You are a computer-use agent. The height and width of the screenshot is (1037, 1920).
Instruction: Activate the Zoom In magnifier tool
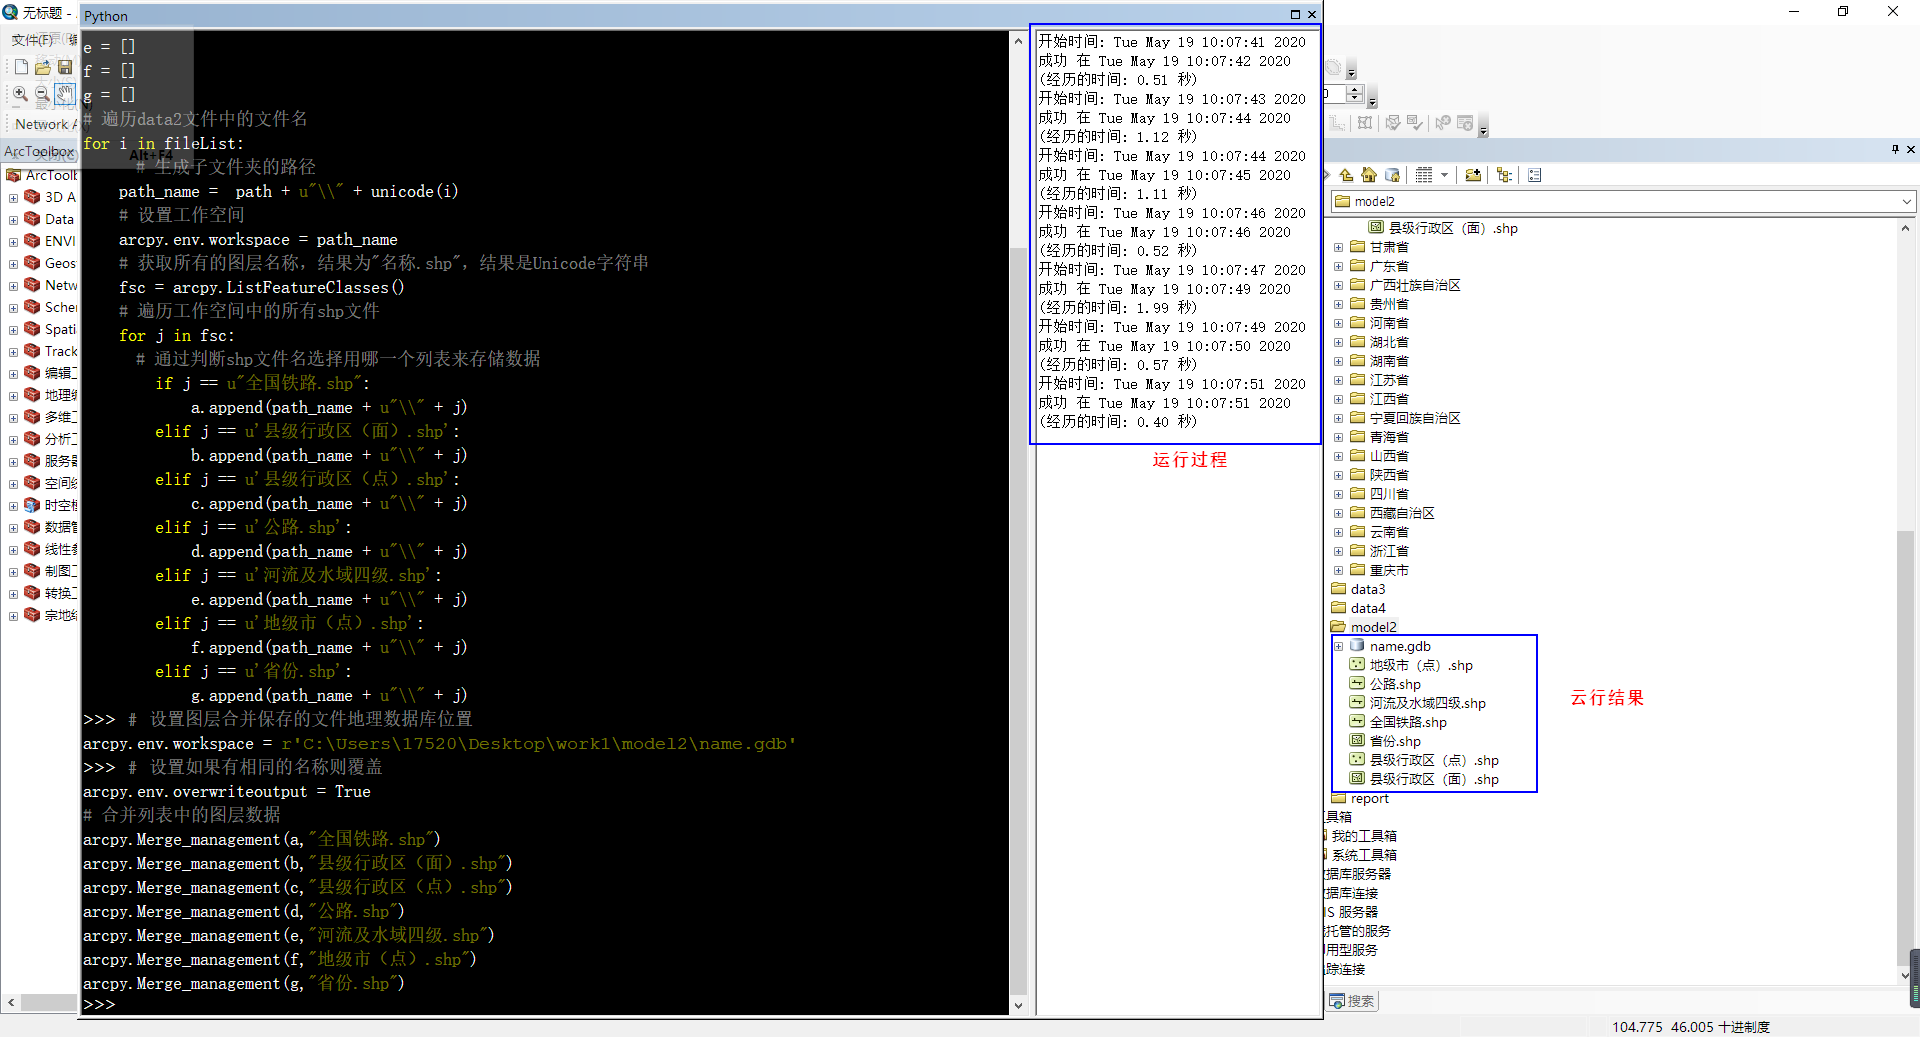(19, 95)
